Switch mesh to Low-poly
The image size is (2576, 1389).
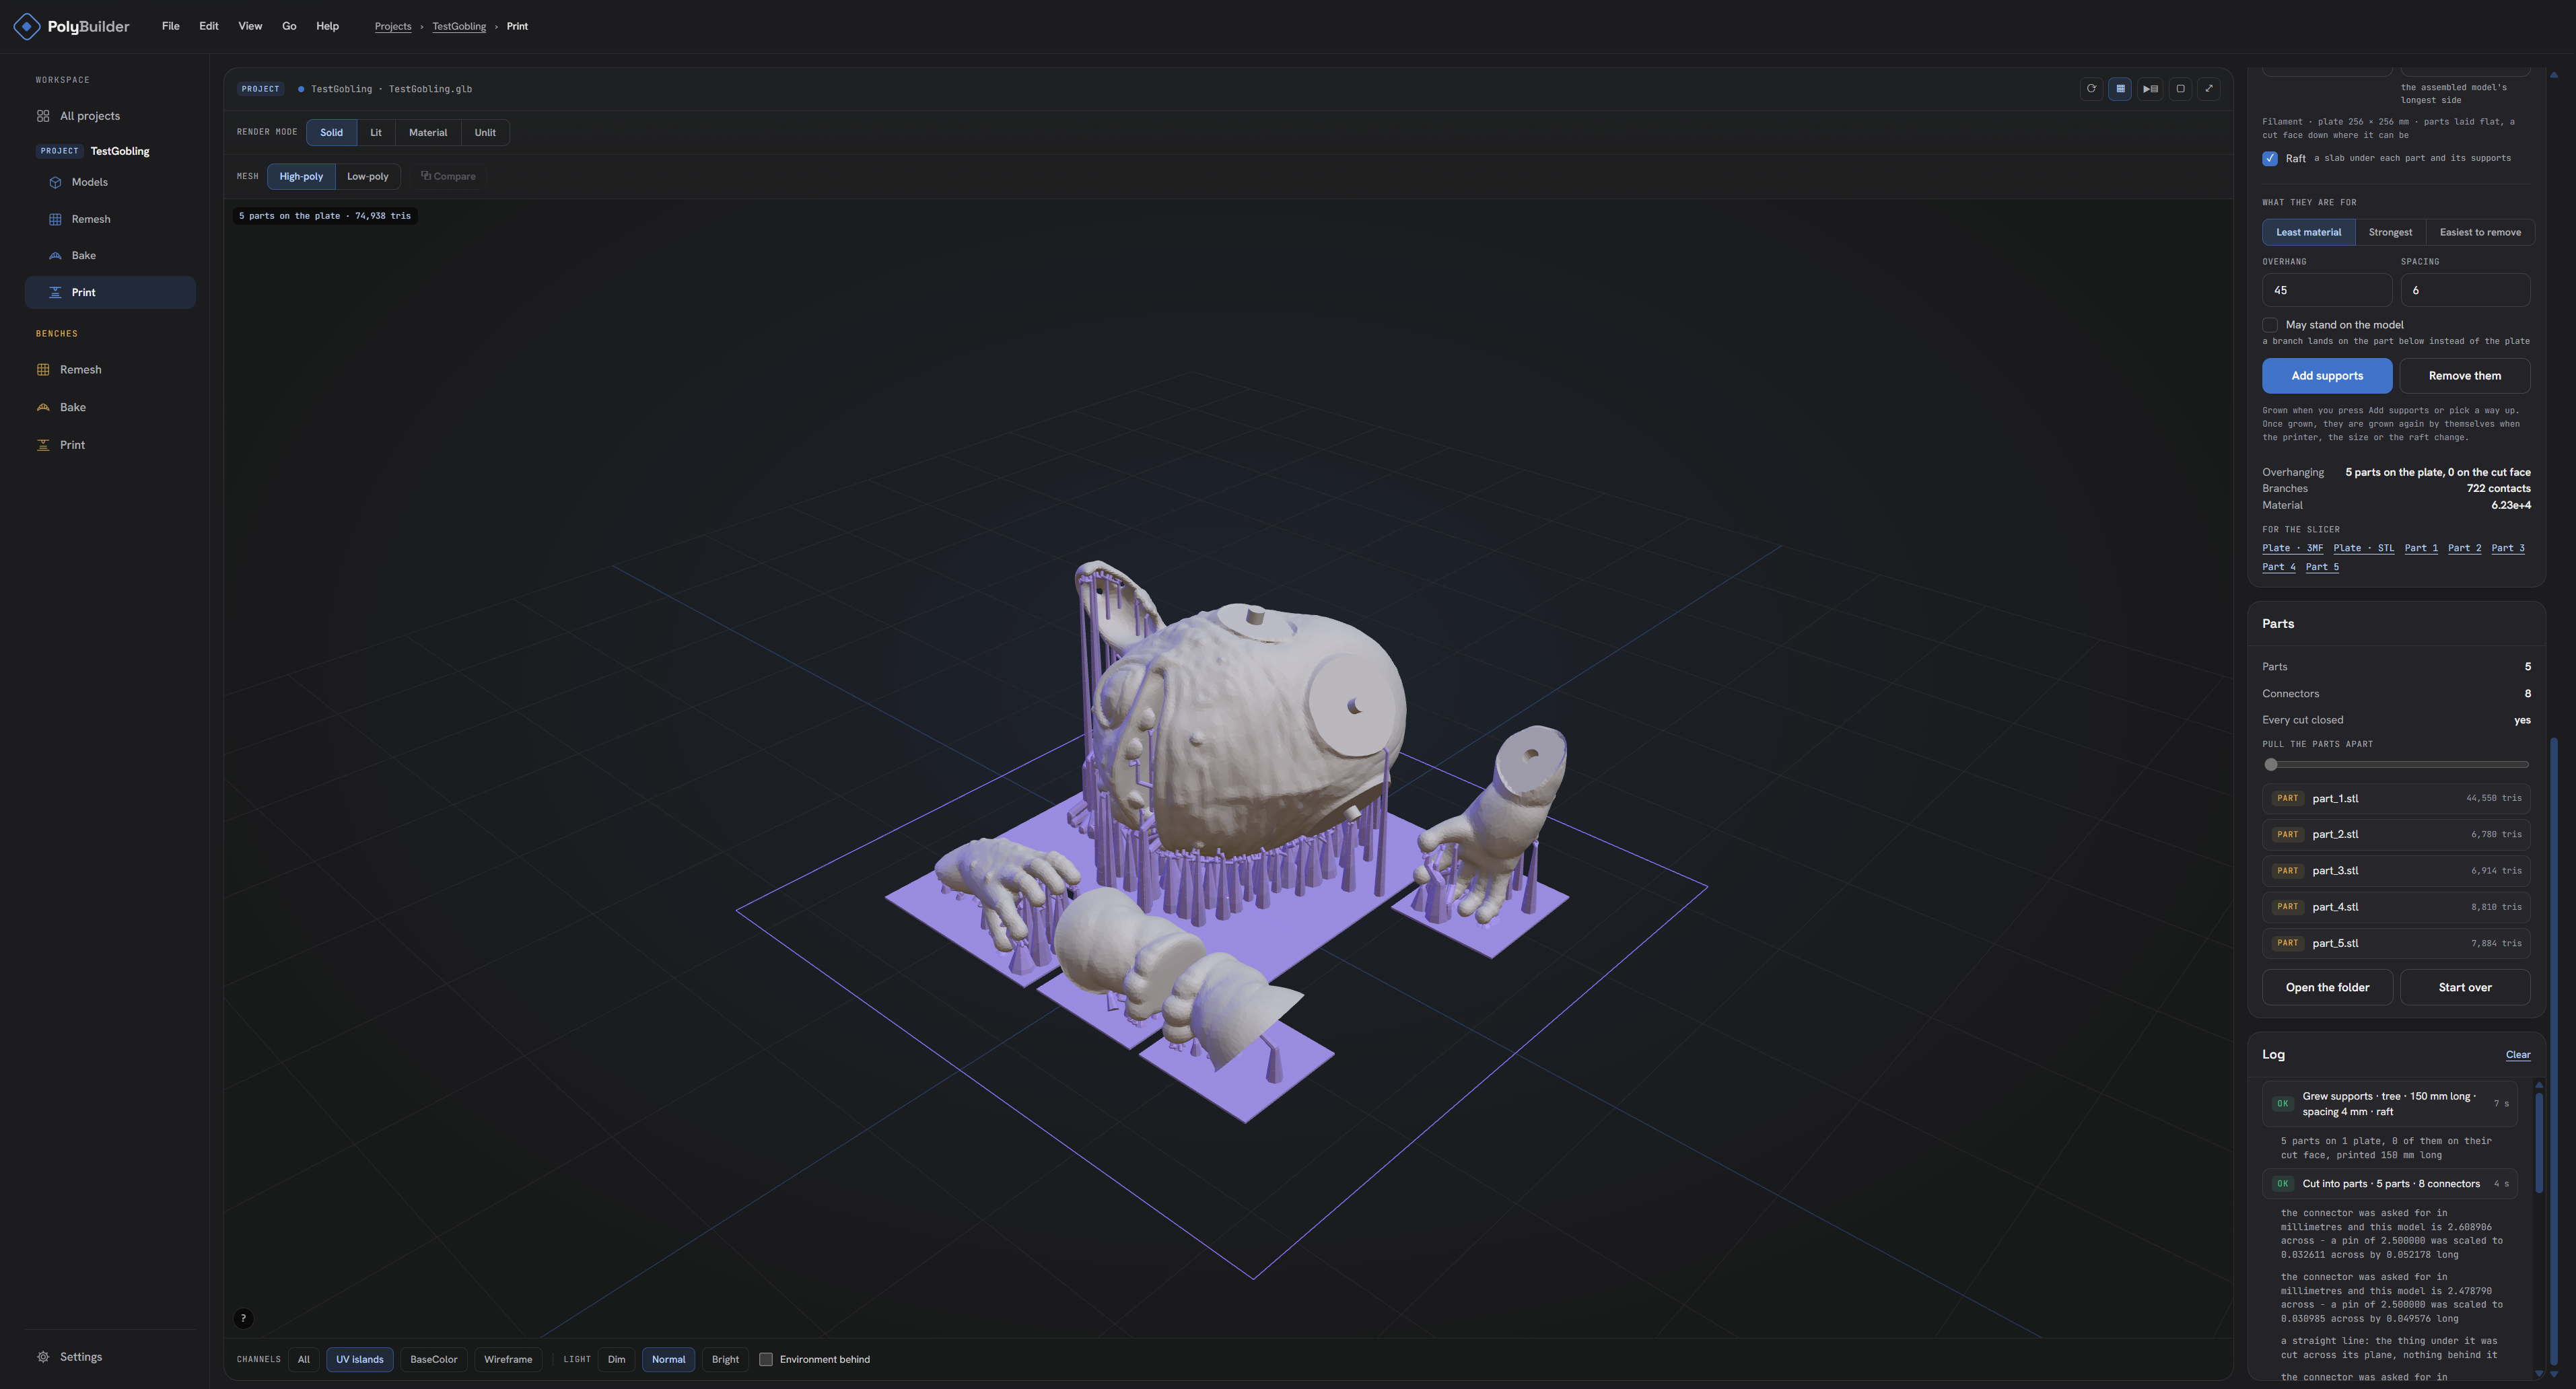tap(367, 176)
